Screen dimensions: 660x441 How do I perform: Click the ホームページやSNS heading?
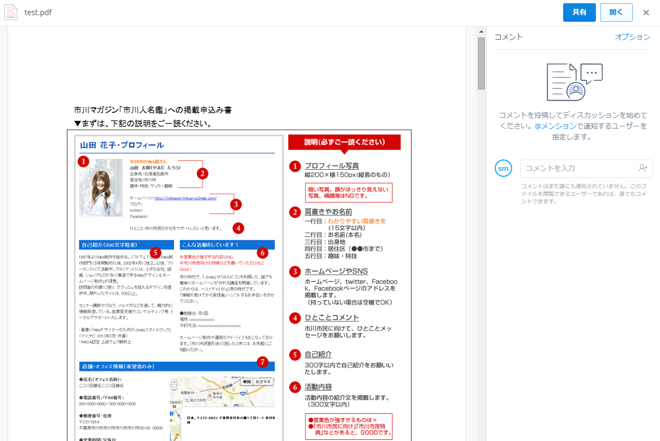point(336,271)
